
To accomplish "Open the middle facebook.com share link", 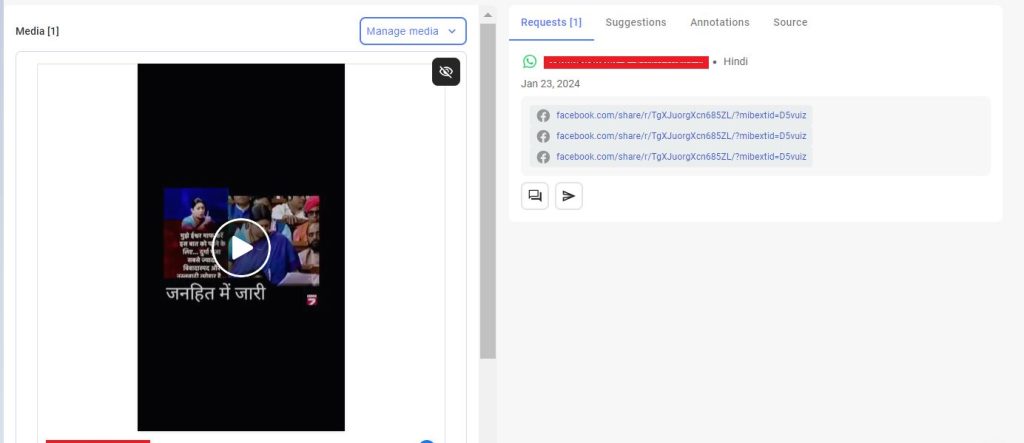I will click(681, 136).
